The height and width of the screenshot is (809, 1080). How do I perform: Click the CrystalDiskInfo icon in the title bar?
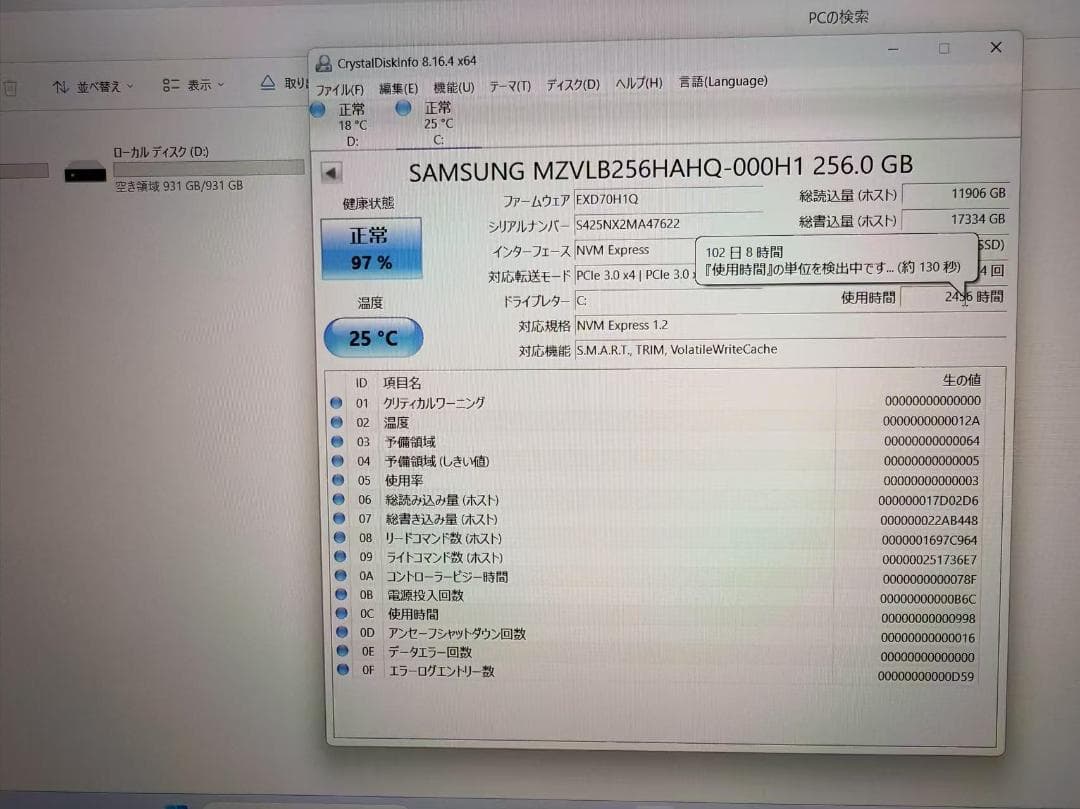point(323,62)
